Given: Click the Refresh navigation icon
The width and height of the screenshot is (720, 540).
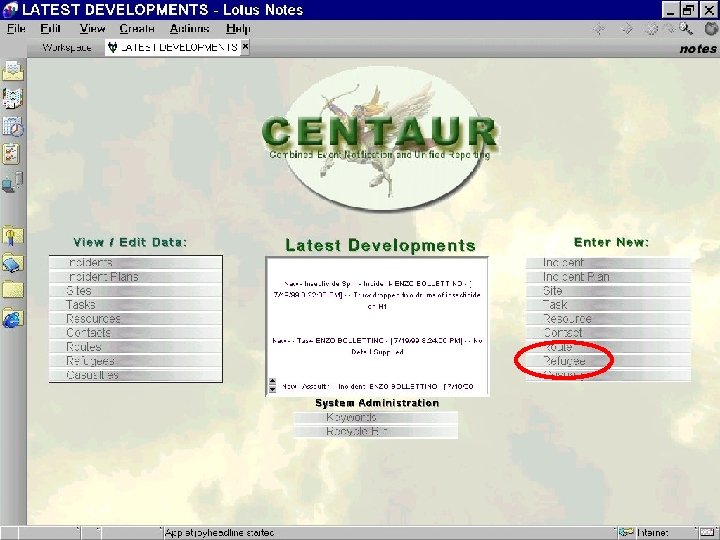Looking at the screenshot, I should [x=669, y=29].
